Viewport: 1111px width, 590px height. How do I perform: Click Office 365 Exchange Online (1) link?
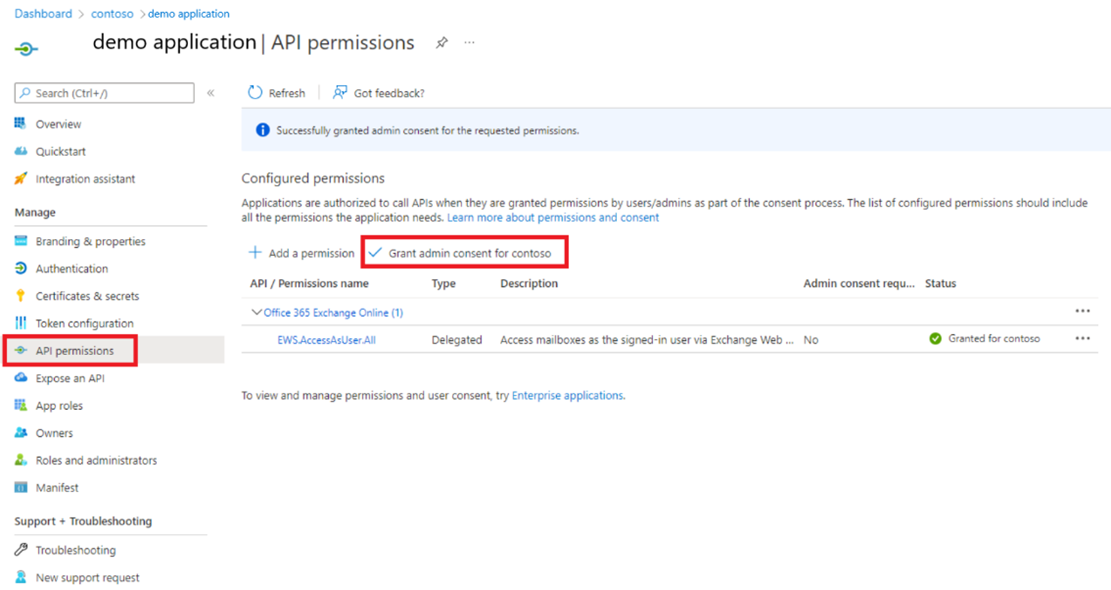[x=333, y=312]
